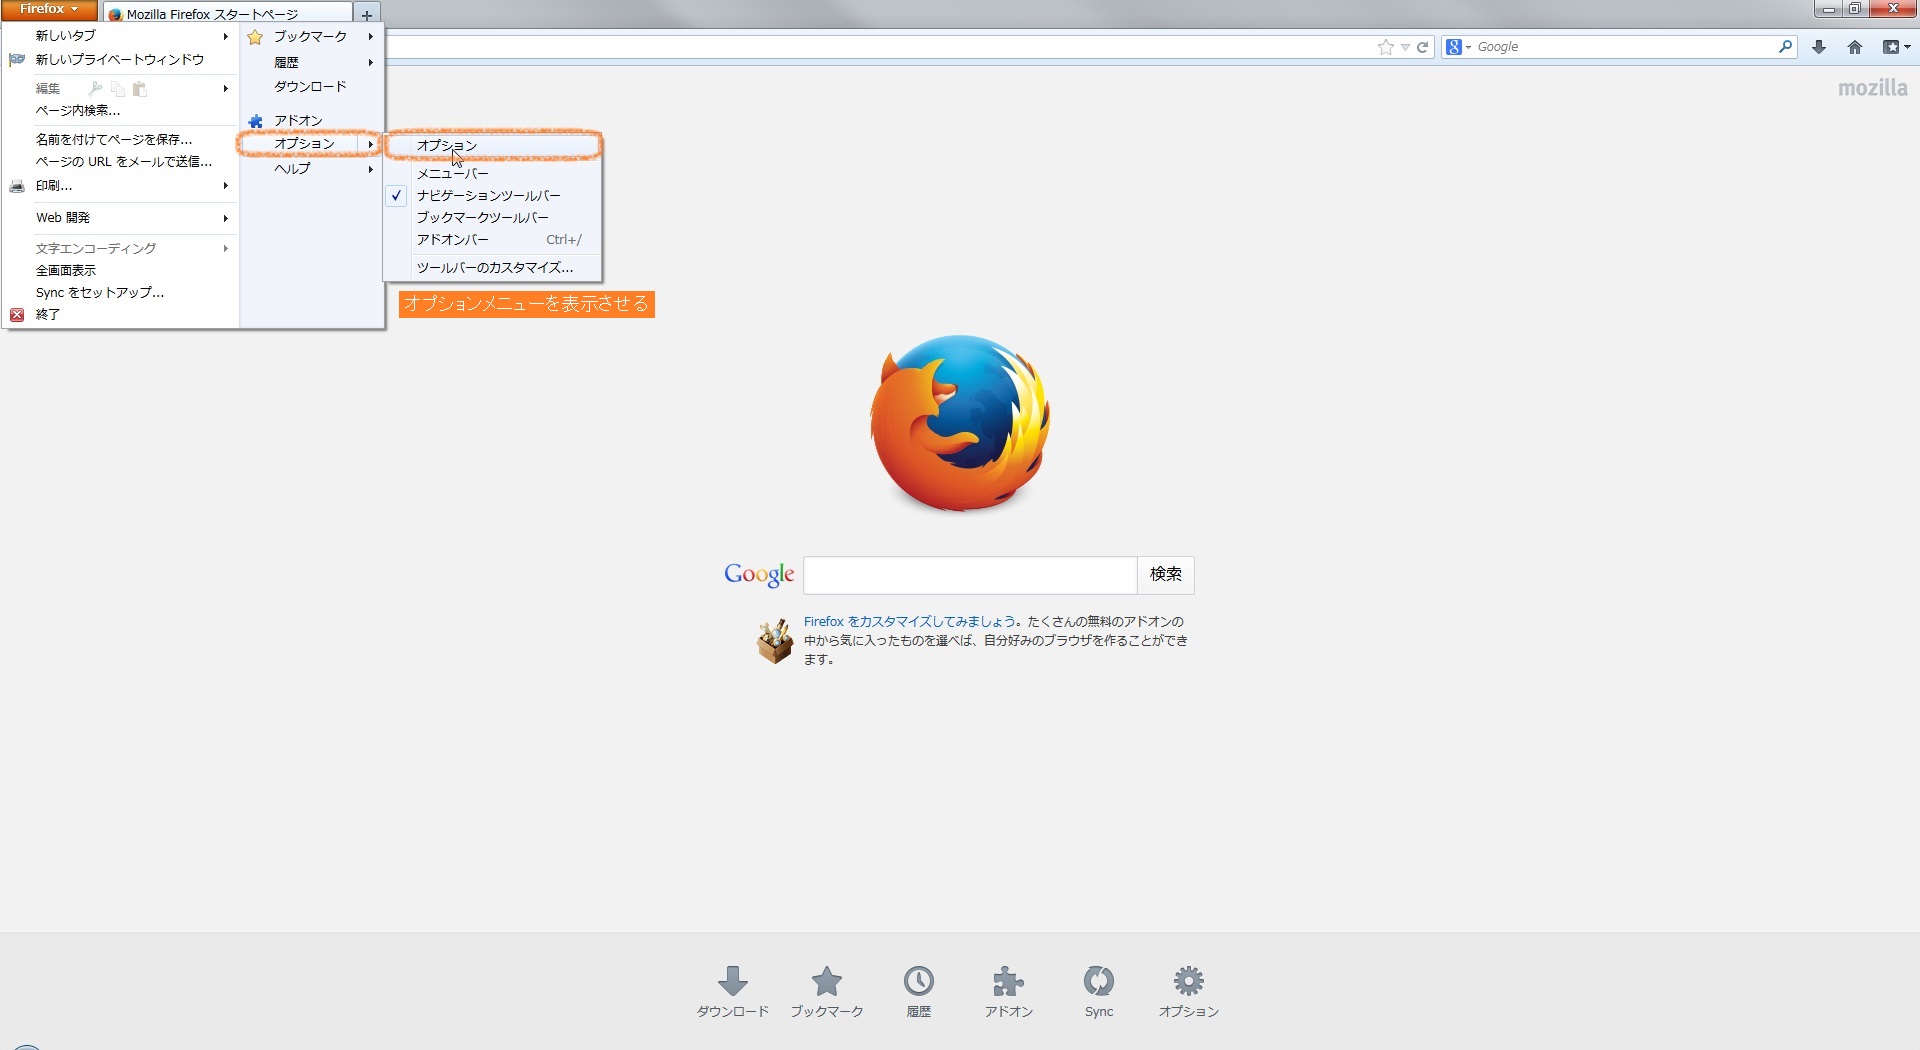Toggle アドオンバー visibility
Viewport: 1920px width, 1050px height.
[493, 240]
